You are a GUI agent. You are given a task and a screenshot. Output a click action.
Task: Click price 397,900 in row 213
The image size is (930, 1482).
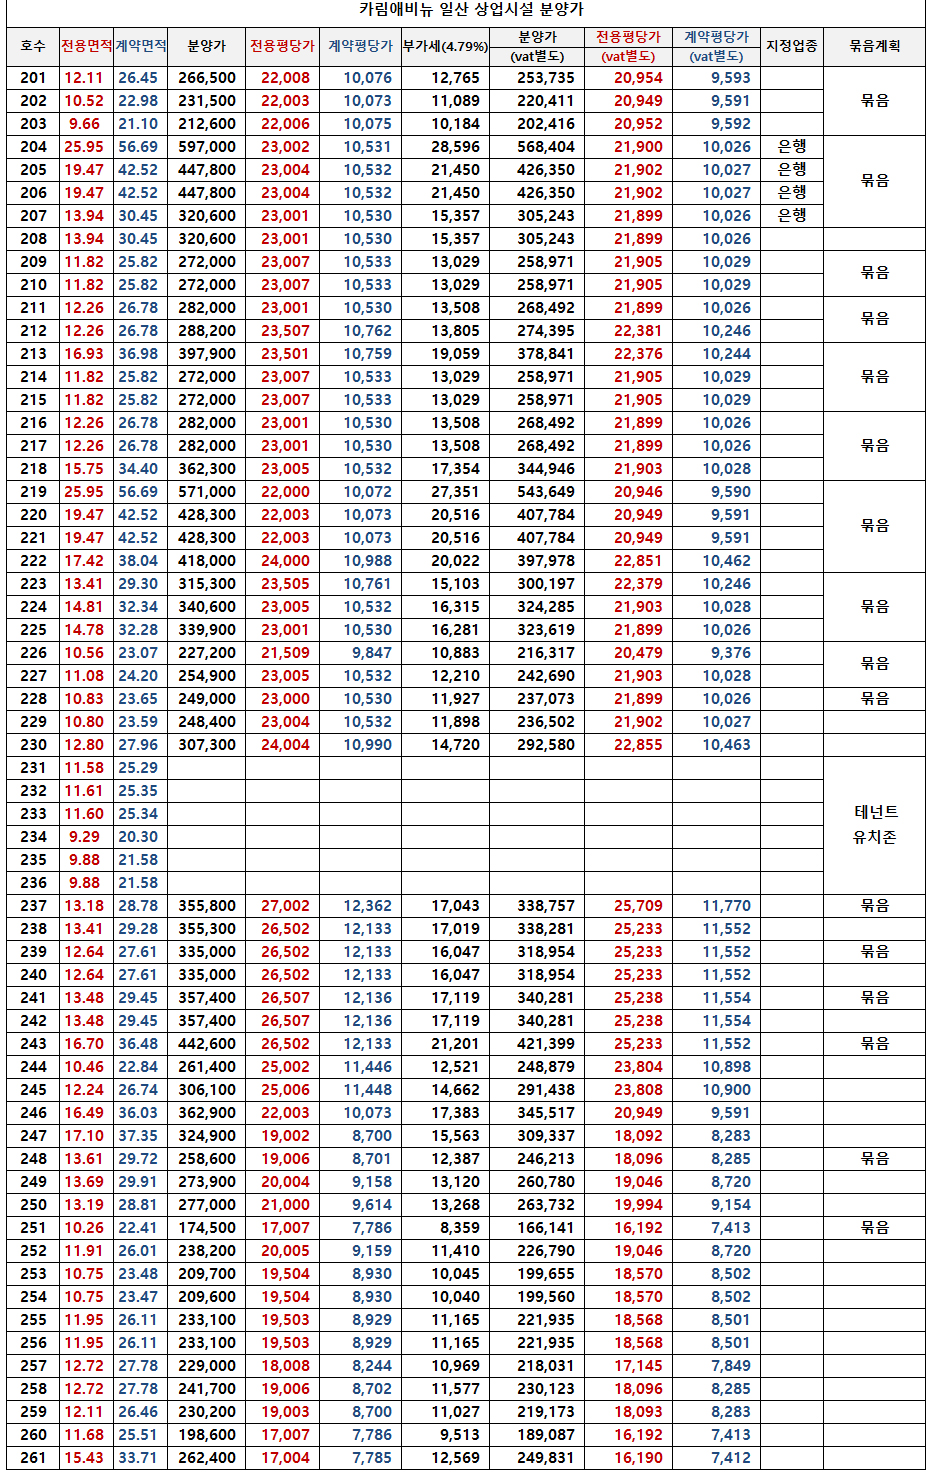207,354
